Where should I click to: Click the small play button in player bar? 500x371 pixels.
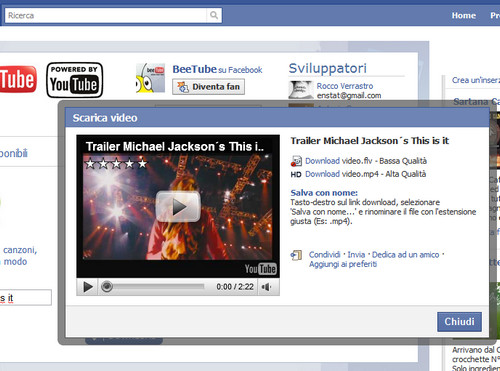pyautogui.click(x=88, y=287)
